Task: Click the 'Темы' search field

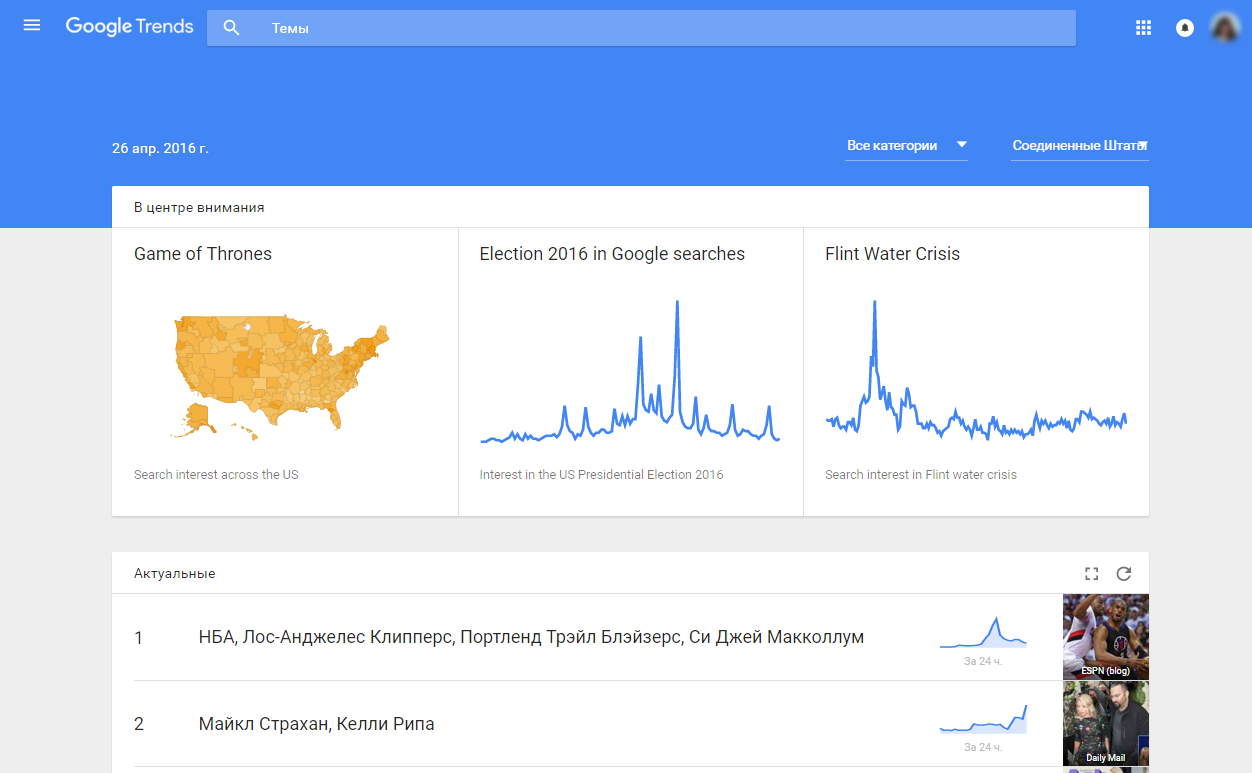Action: pyautogui.click(x=660, y=28)
